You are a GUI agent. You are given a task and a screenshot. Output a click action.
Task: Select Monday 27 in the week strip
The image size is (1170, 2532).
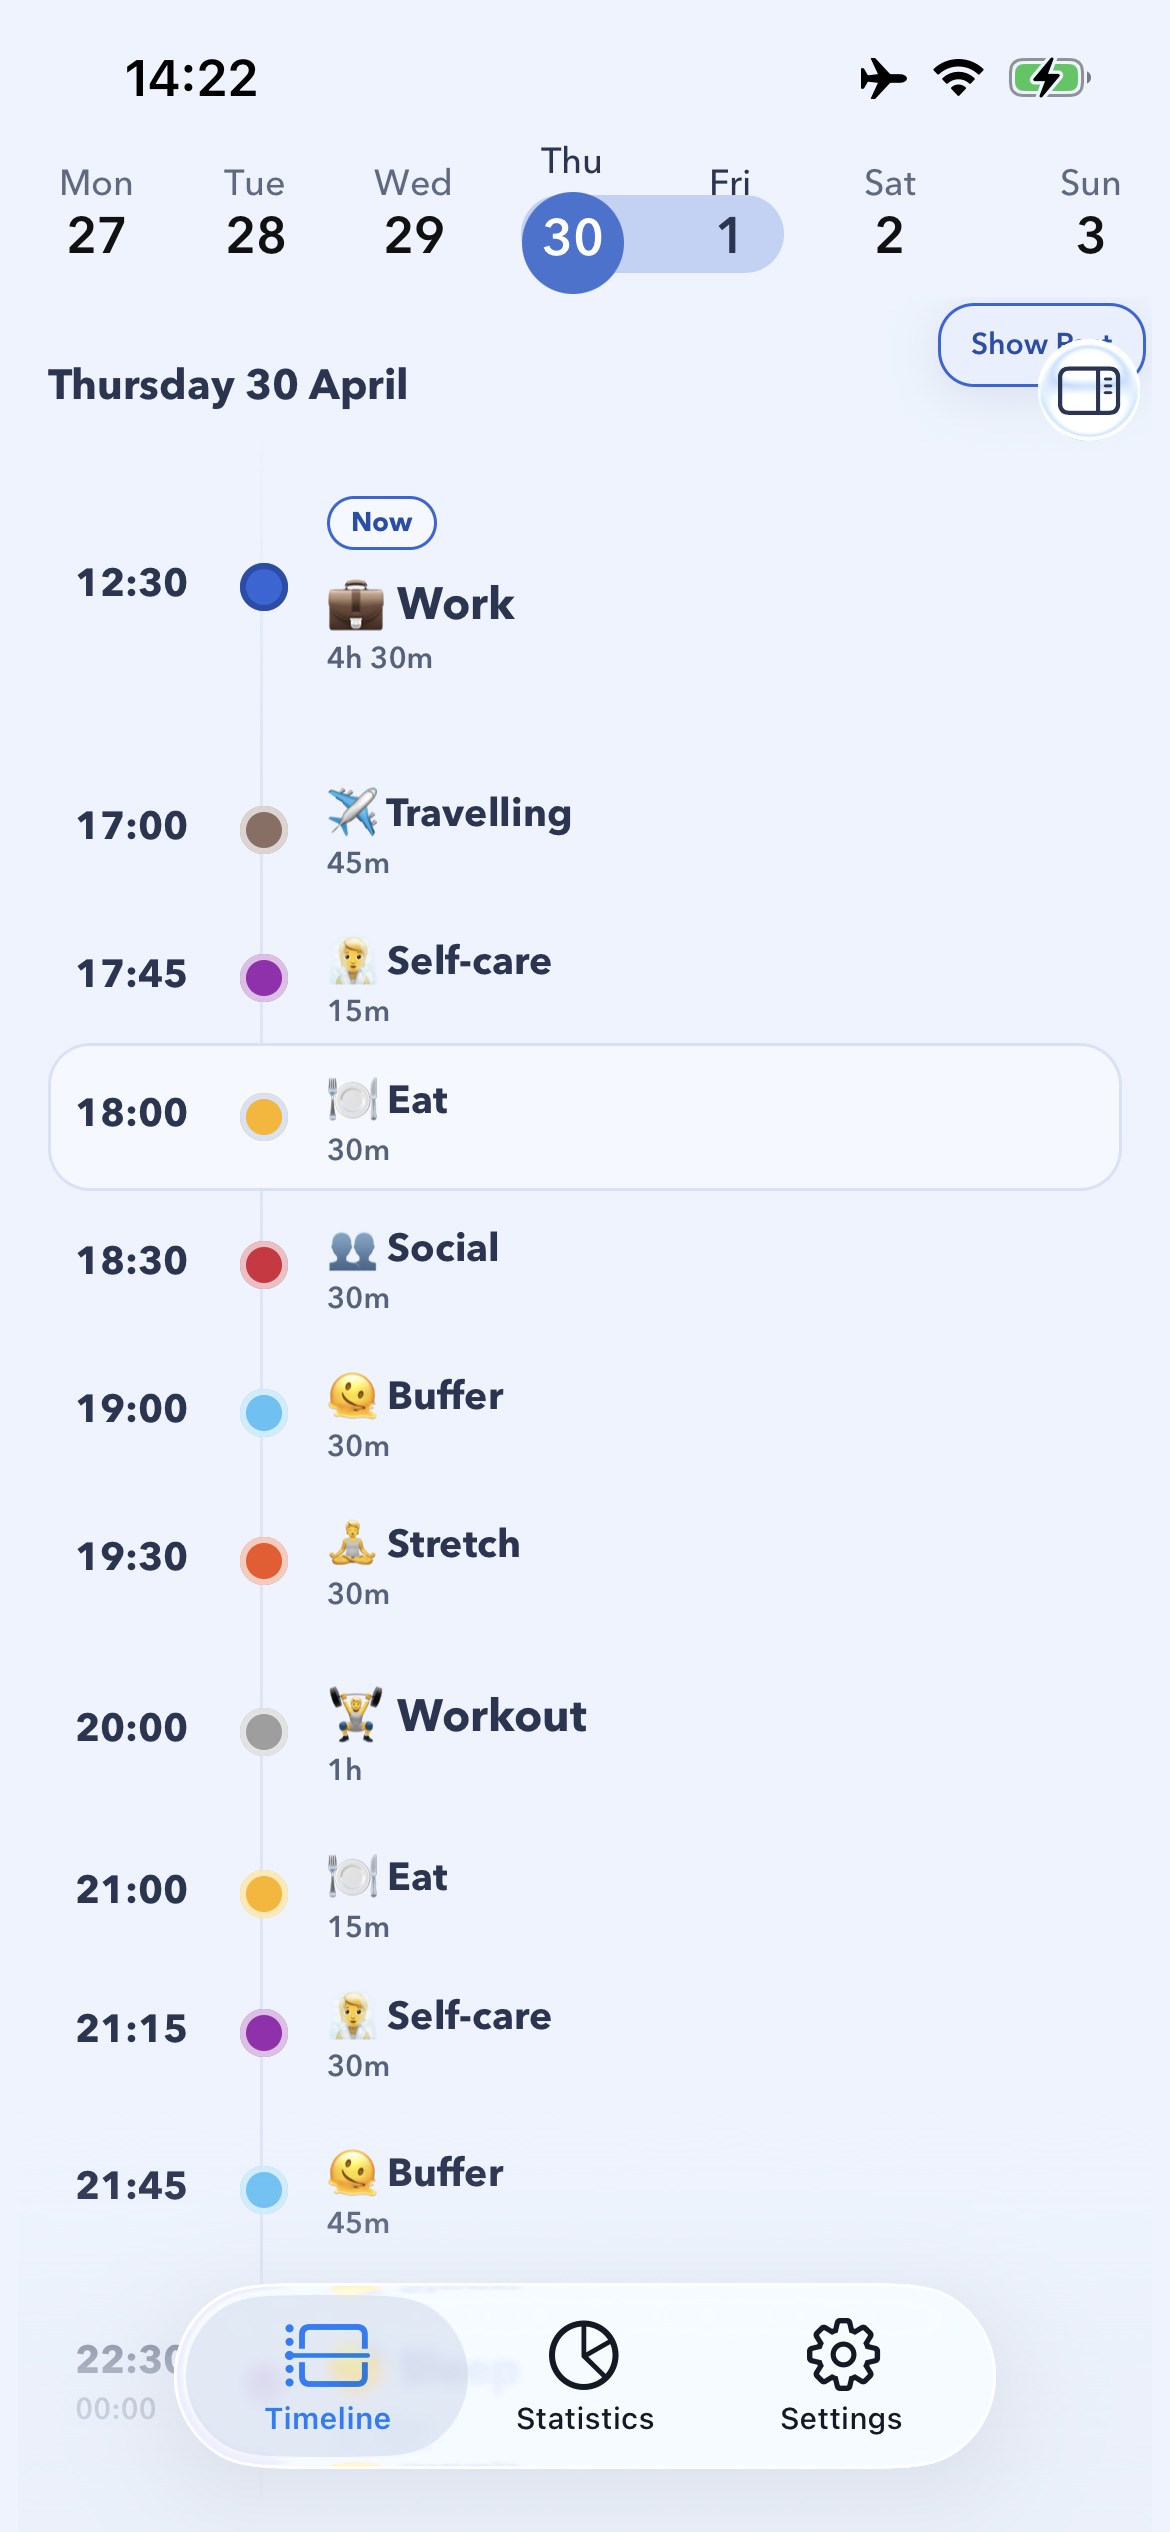tap(96, 215)
